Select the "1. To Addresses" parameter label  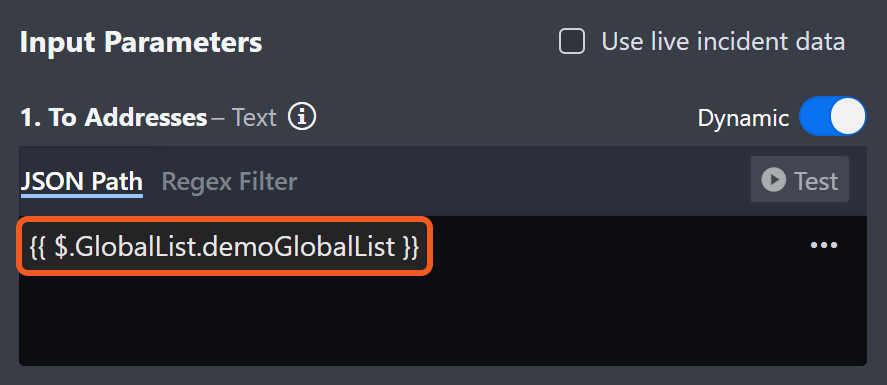pos(114,118)
